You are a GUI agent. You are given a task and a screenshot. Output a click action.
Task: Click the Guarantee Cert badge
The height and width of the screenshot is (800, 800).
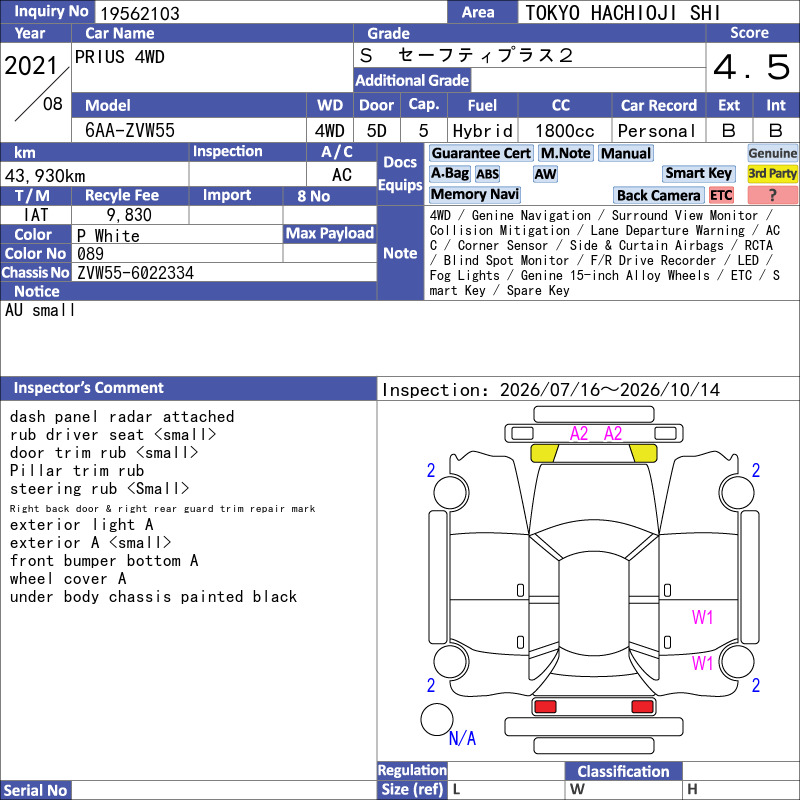[481, 153]
